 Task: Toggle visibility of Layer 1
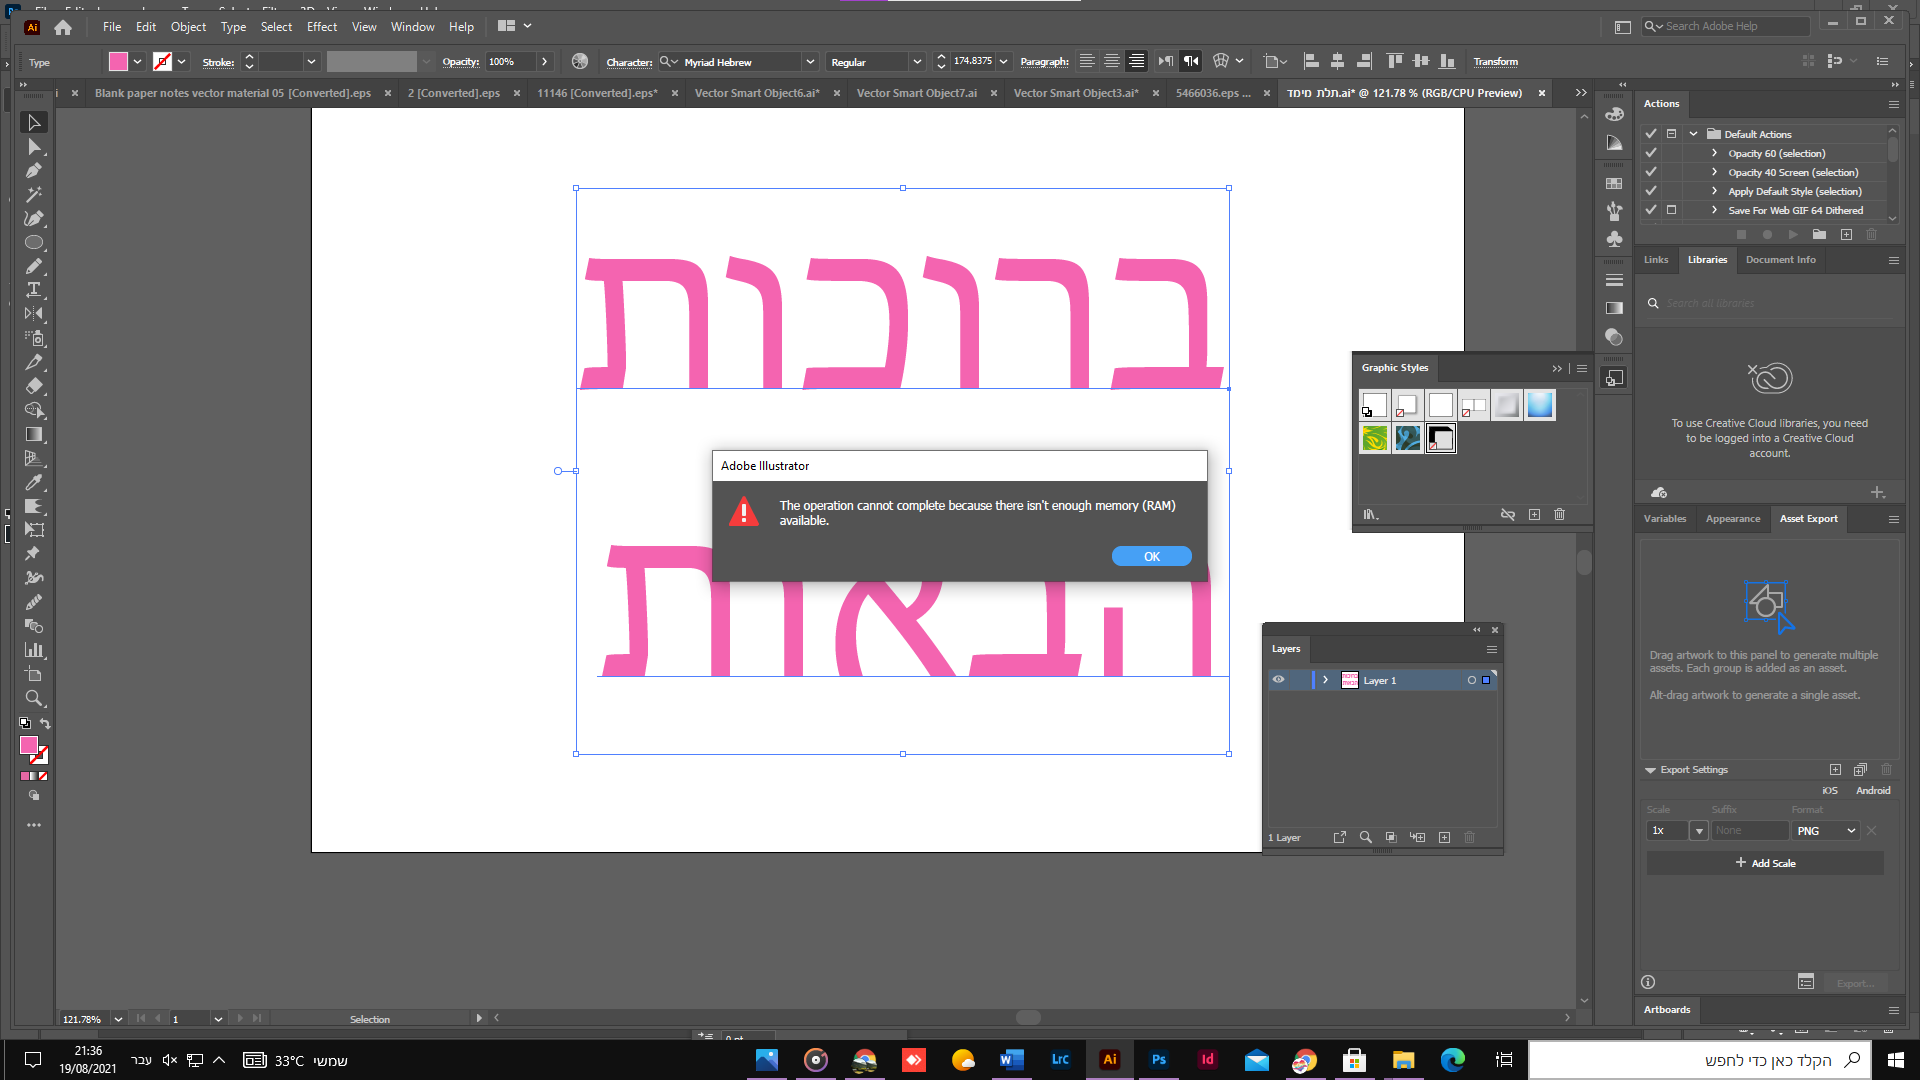[x=1278, y=680]
